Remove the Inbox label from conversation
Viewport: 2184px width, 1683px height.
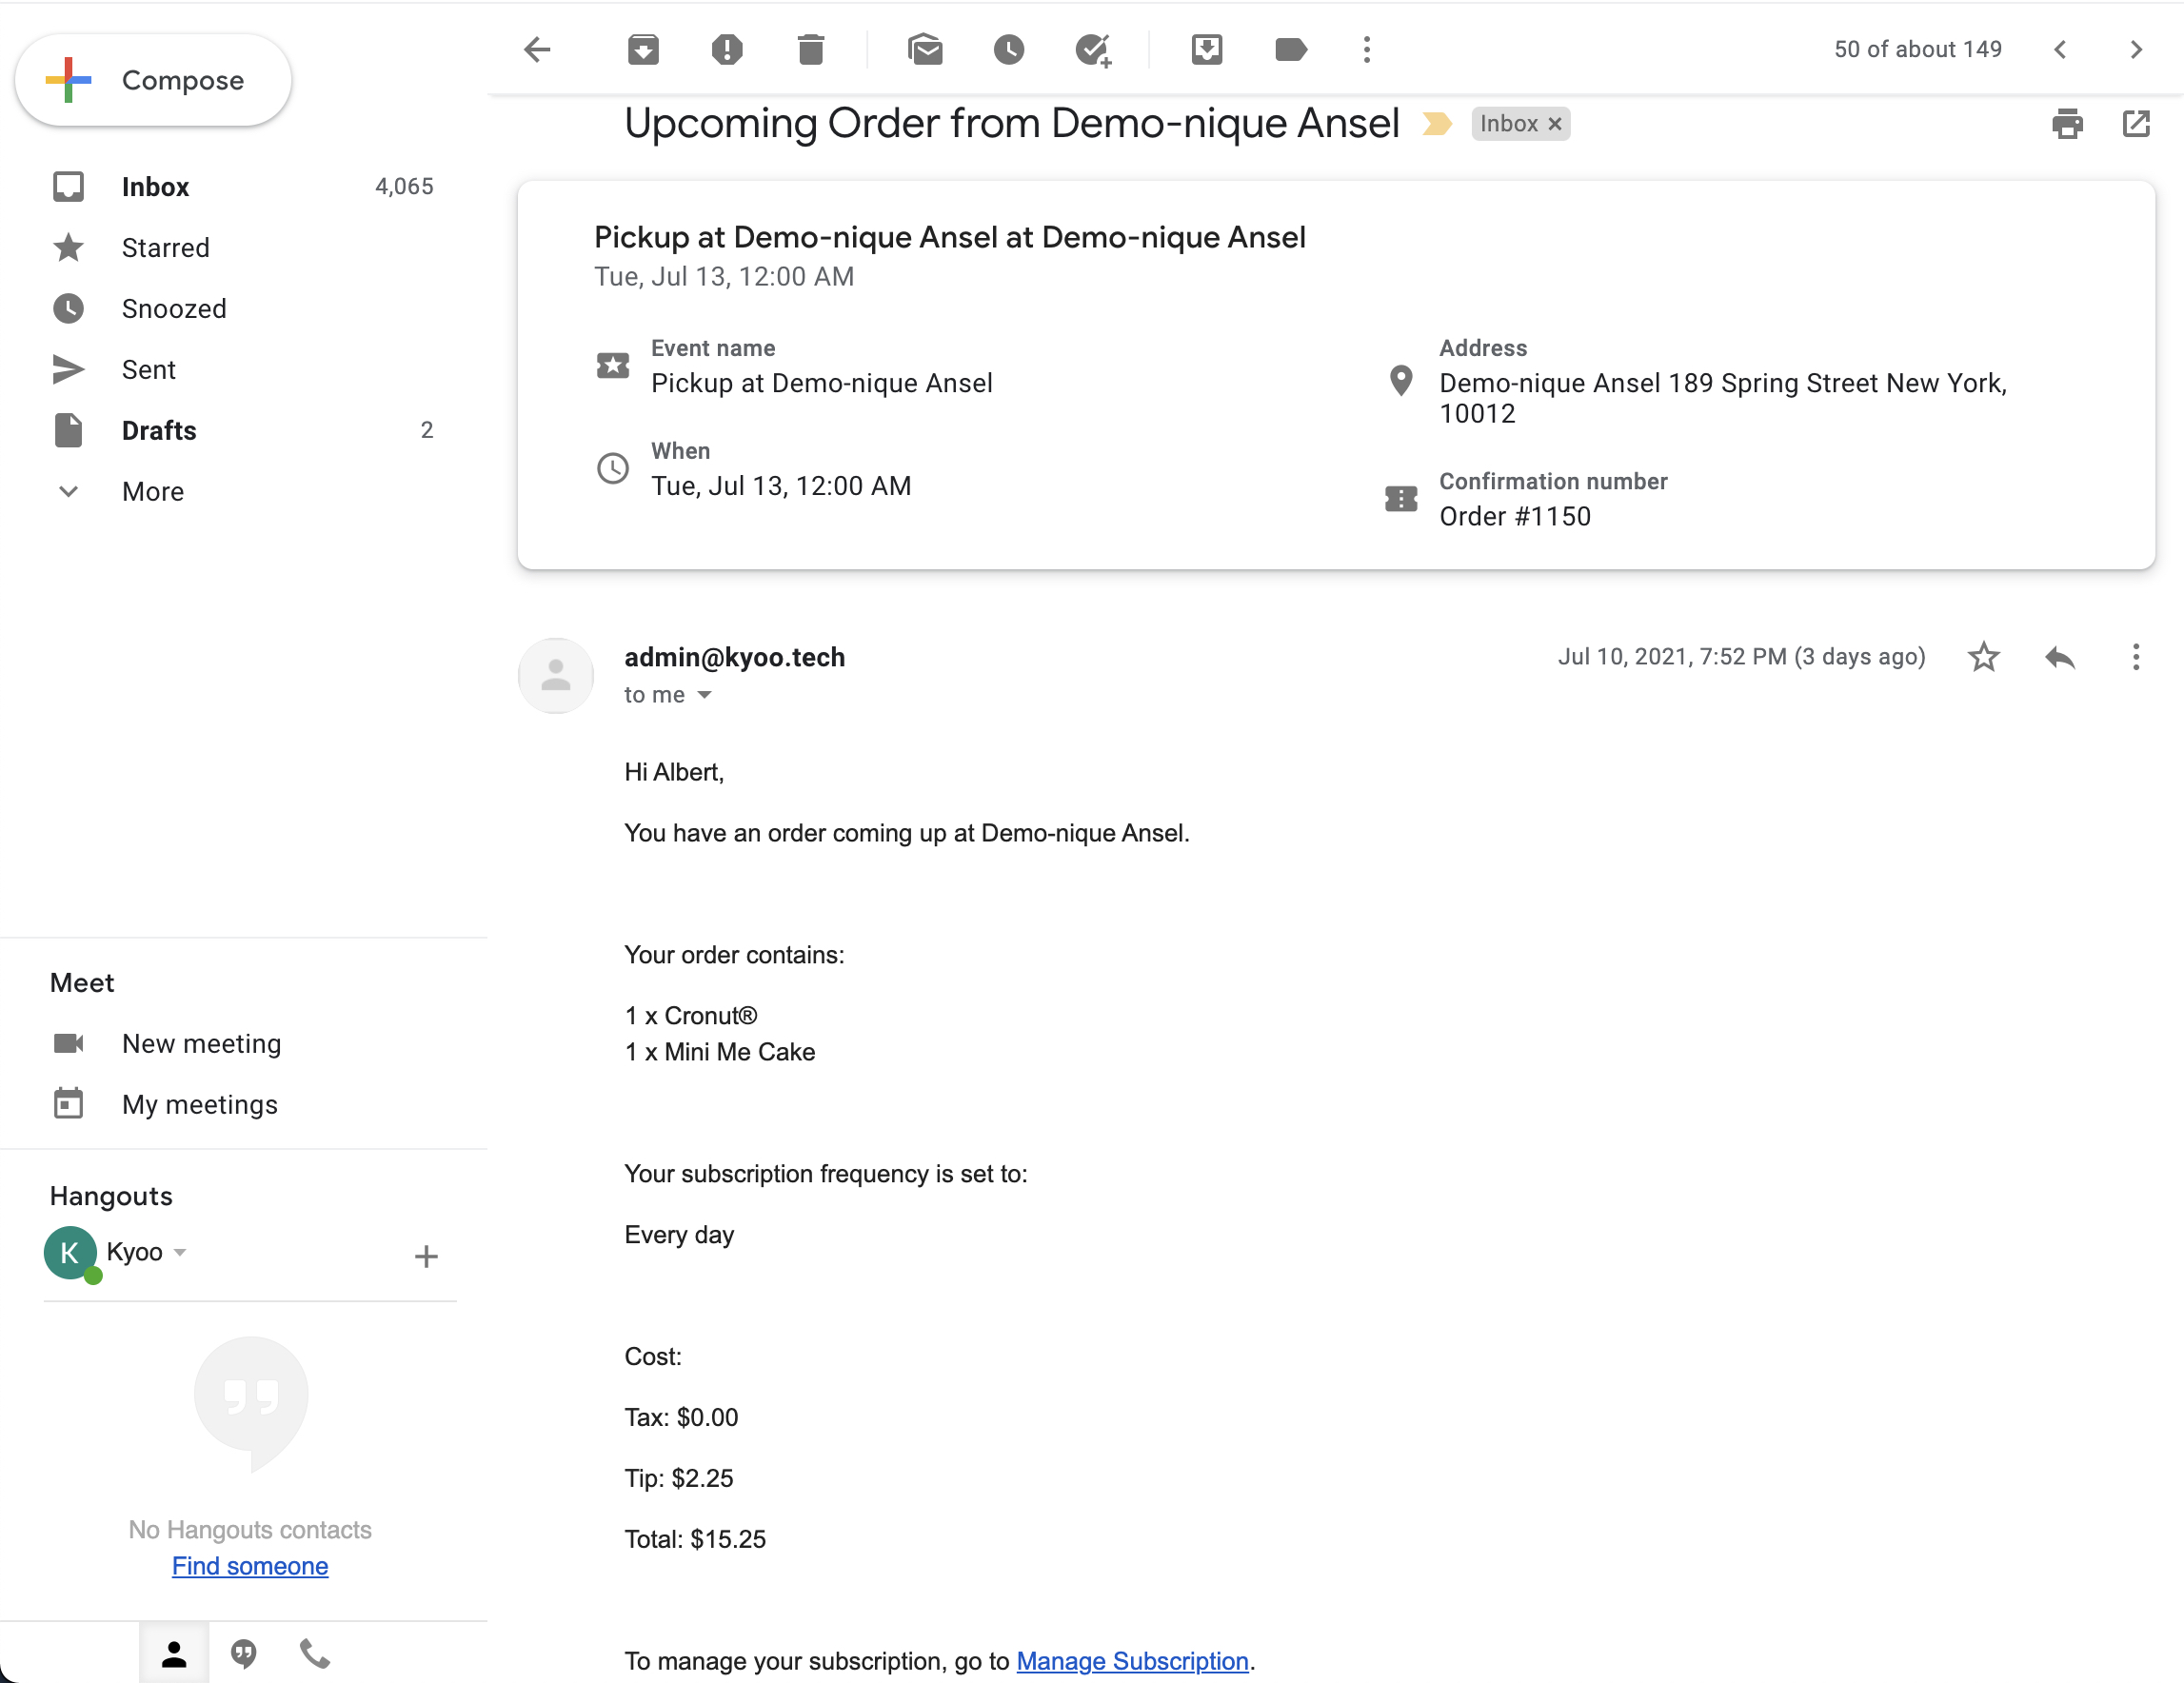coord(1555,124)
